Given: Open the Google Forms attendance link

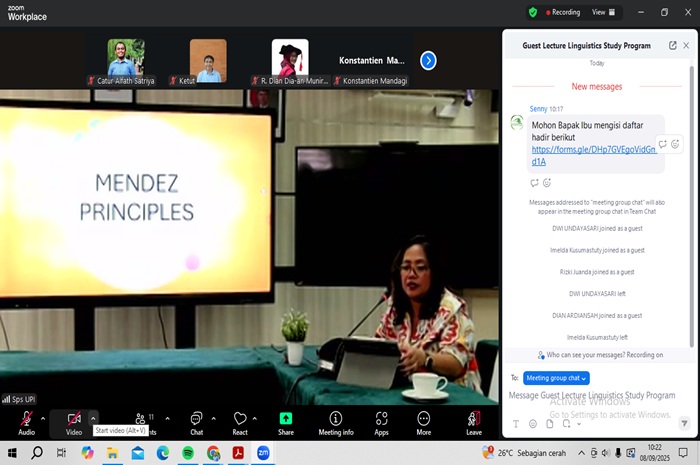Looking at the screenshot, I should point(593,154).
